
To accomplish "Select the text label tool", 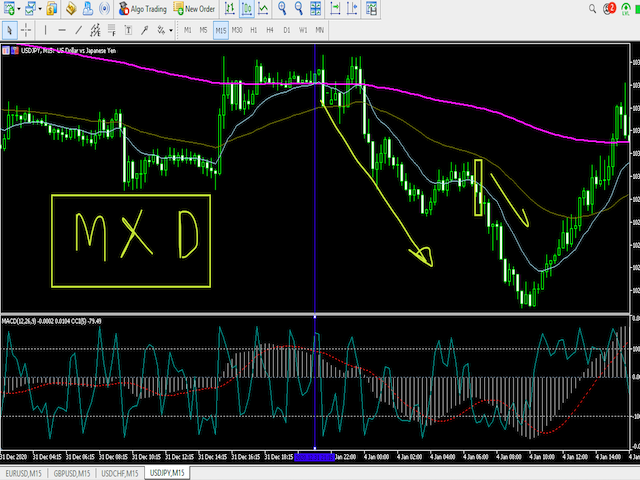I will 128,30.
